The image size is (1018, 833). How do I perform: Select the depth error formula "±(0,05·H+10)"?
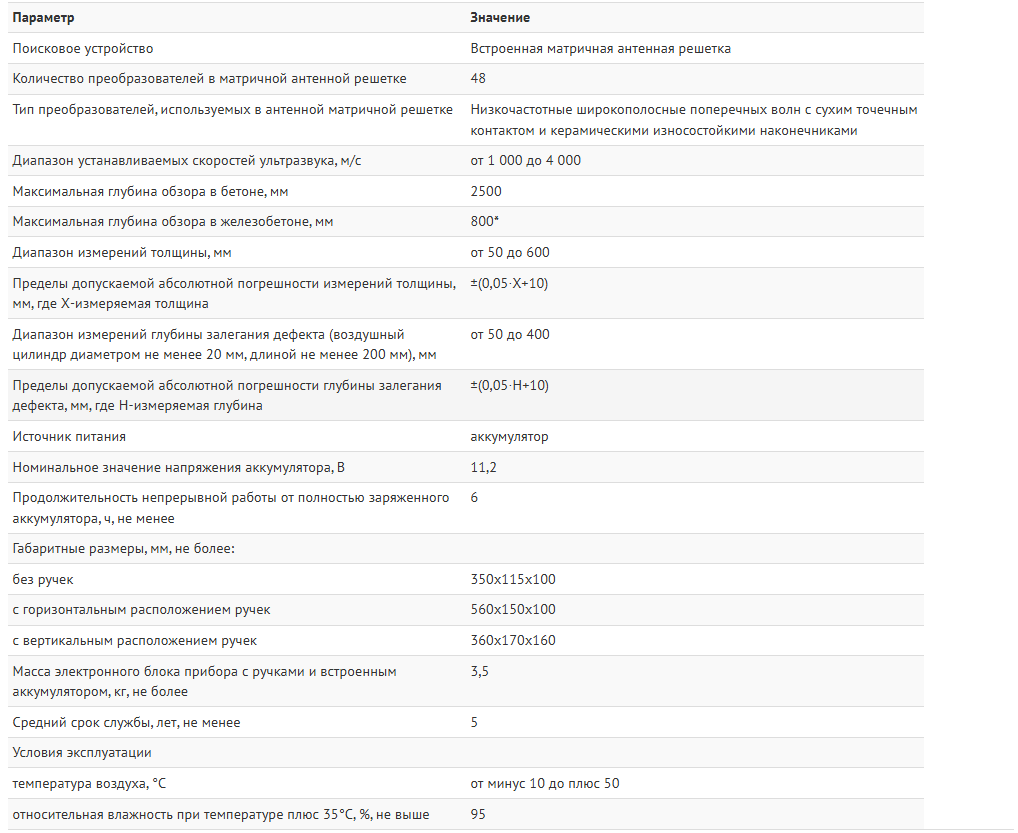pos(509,385)
